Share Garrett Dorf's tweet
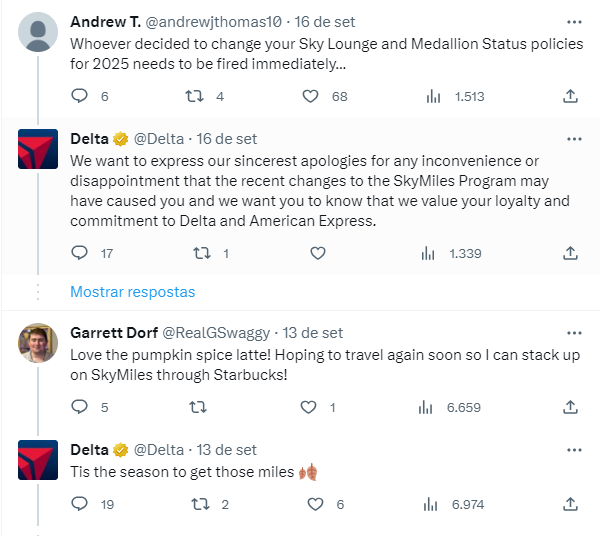This screenshot has width=600, height=536. point(571,407)
